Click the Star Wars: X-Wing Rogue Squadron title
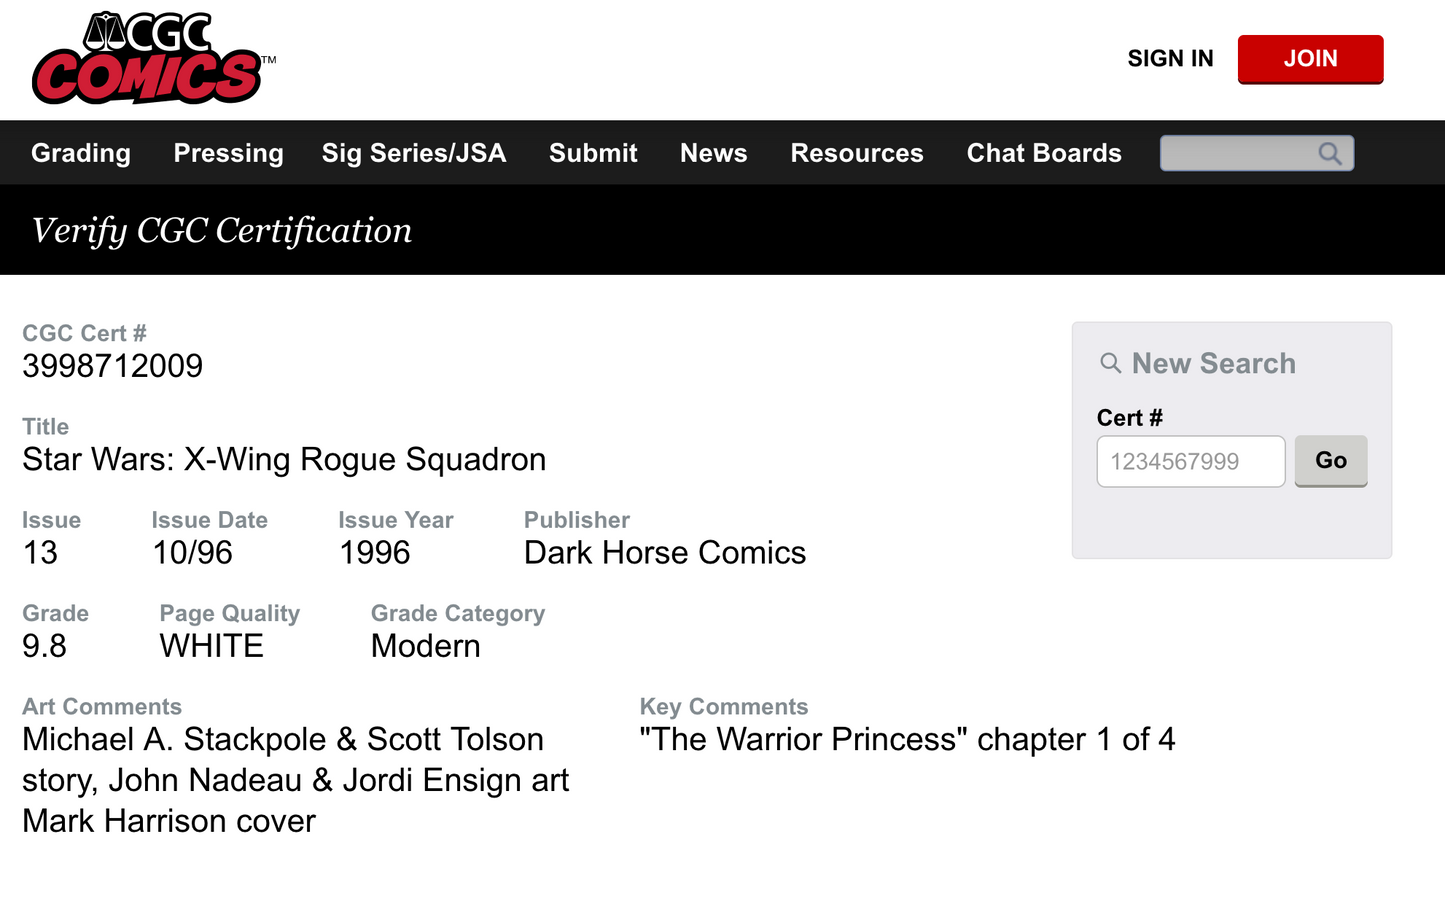This screenshot has height=904, width=1445. pyautogui.click(x=284, y=459)
